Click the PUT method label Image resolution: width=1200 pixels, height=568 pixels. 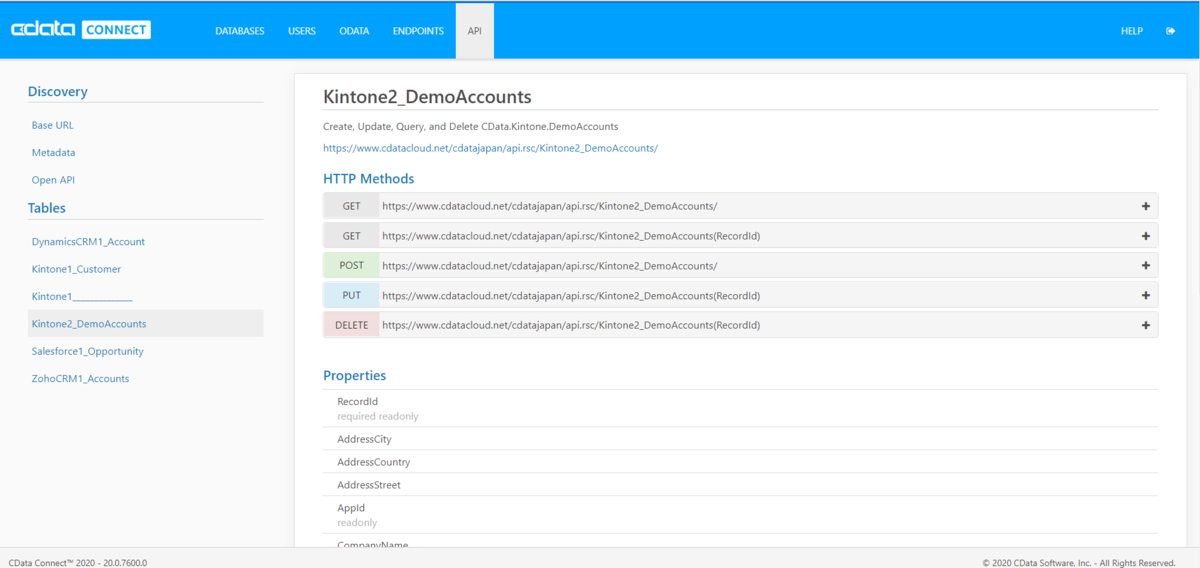(351, 296)
